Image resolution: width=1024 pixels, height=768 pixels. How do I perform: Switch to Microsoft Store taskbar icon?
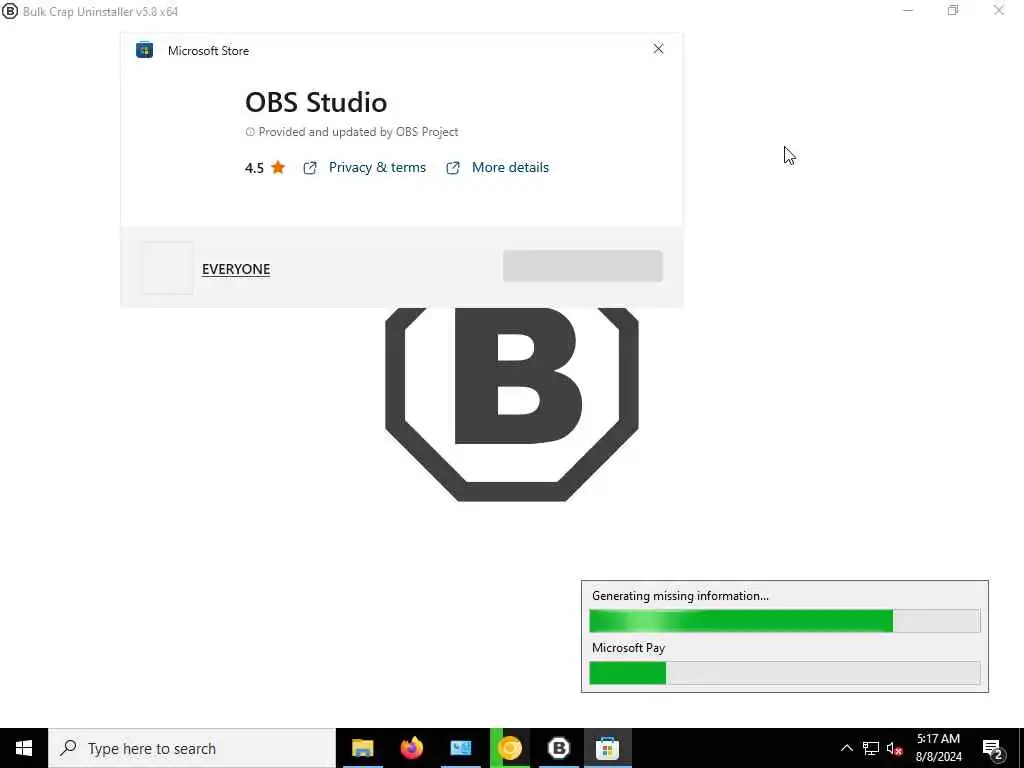point(607,748)
